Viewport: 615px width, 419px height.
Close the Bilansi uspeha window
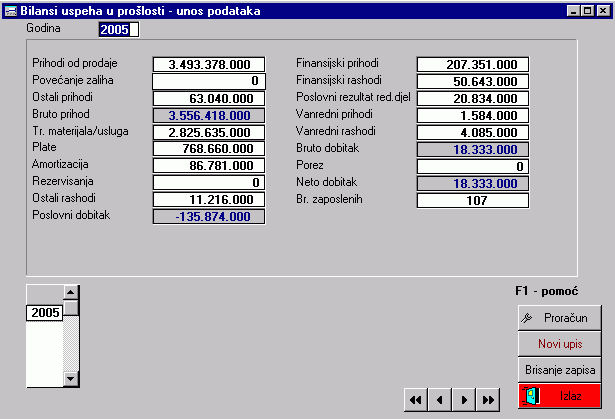tap(603, 11)
